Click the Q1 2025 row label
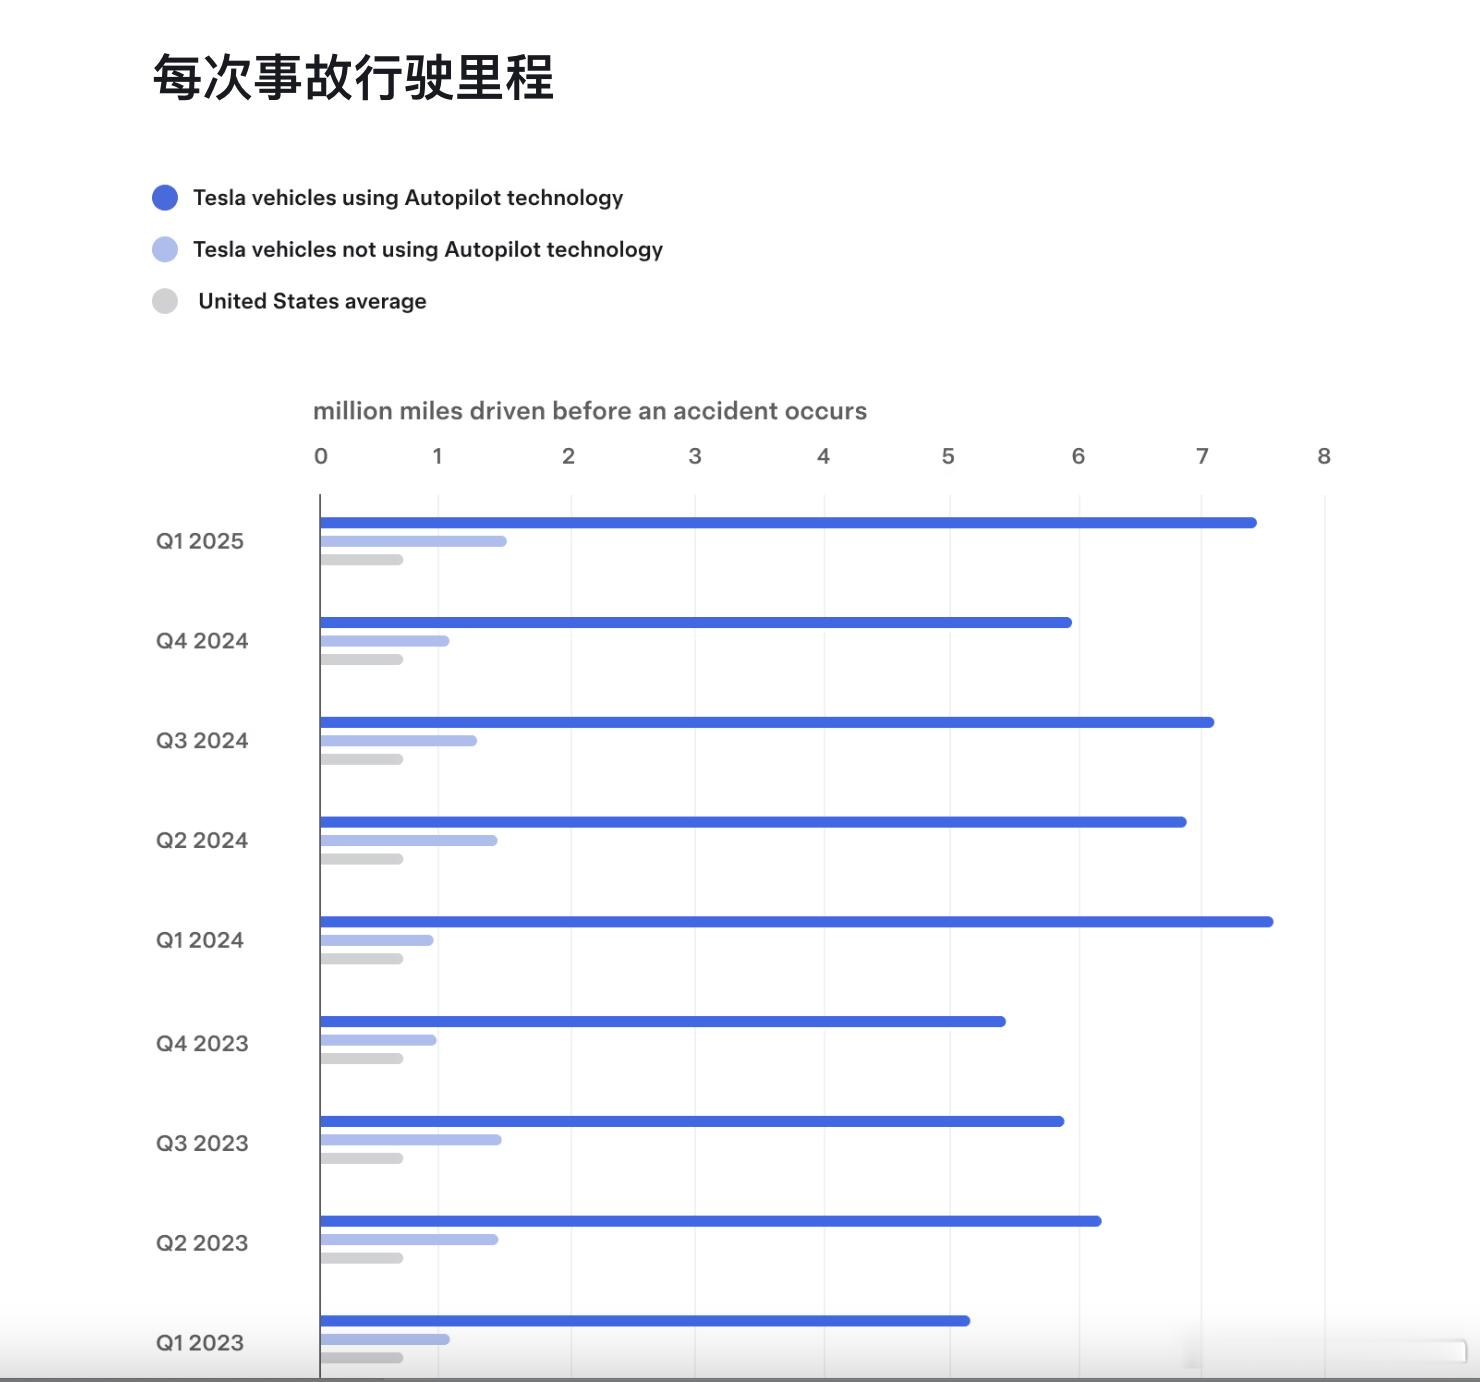This screenshot has width=1480, height=1382. (x=200, y=541)
